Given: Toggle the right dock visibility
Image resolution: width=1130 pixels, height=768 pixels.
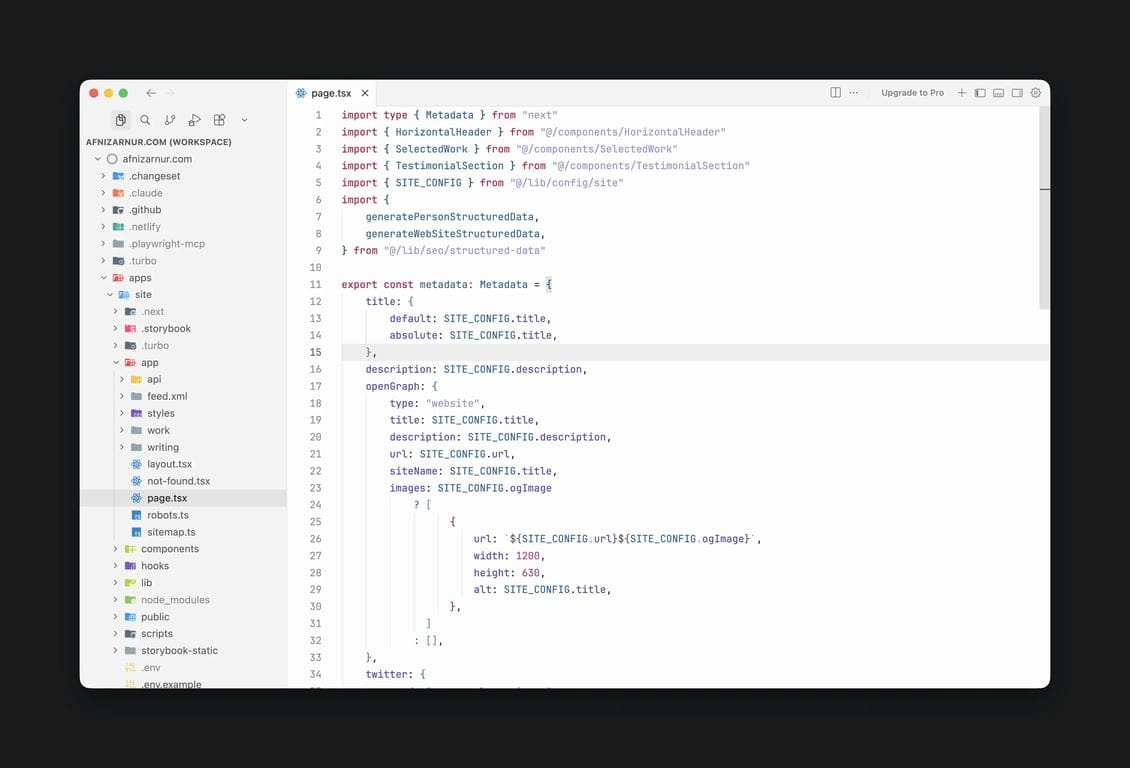Looking at the screenshot, I should pos(1017,91).
